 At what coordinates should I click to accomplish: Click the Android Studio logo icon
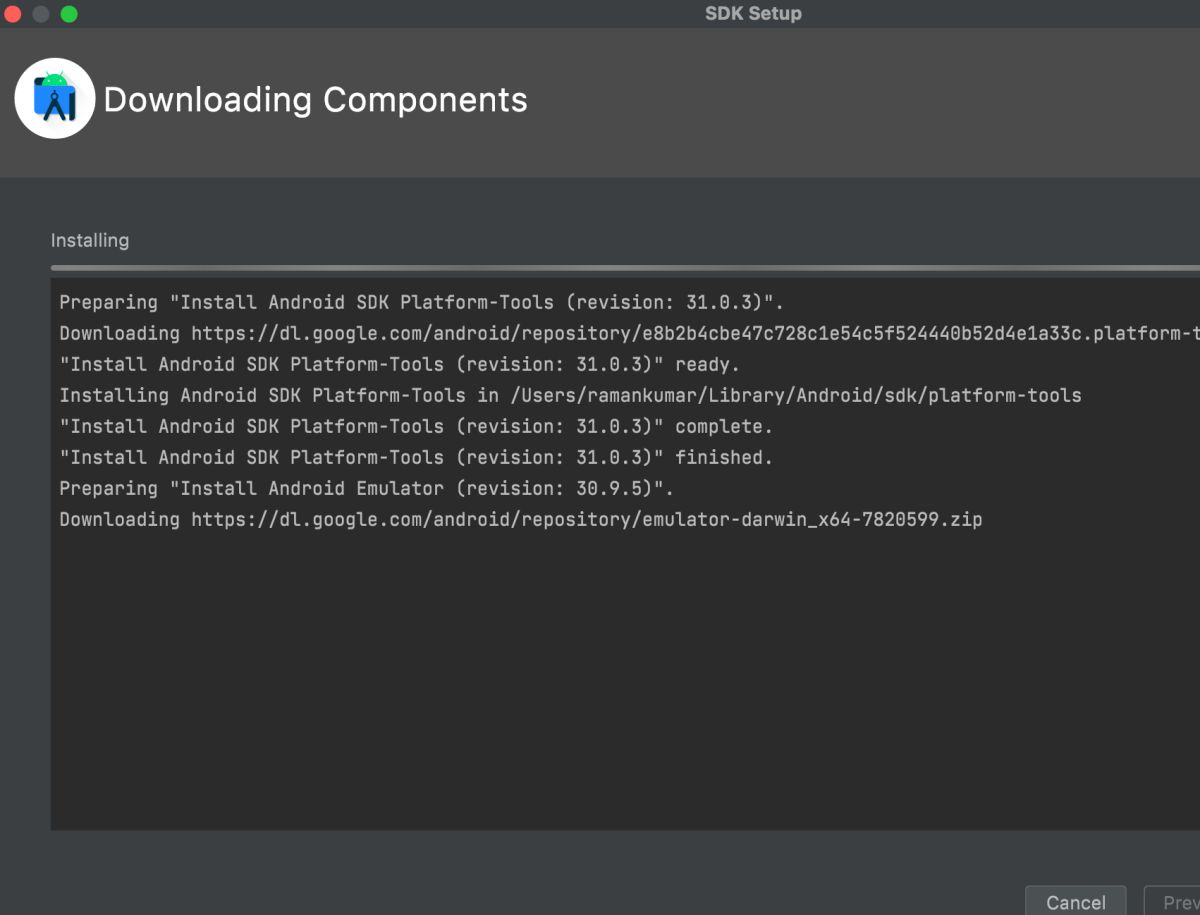55,98
